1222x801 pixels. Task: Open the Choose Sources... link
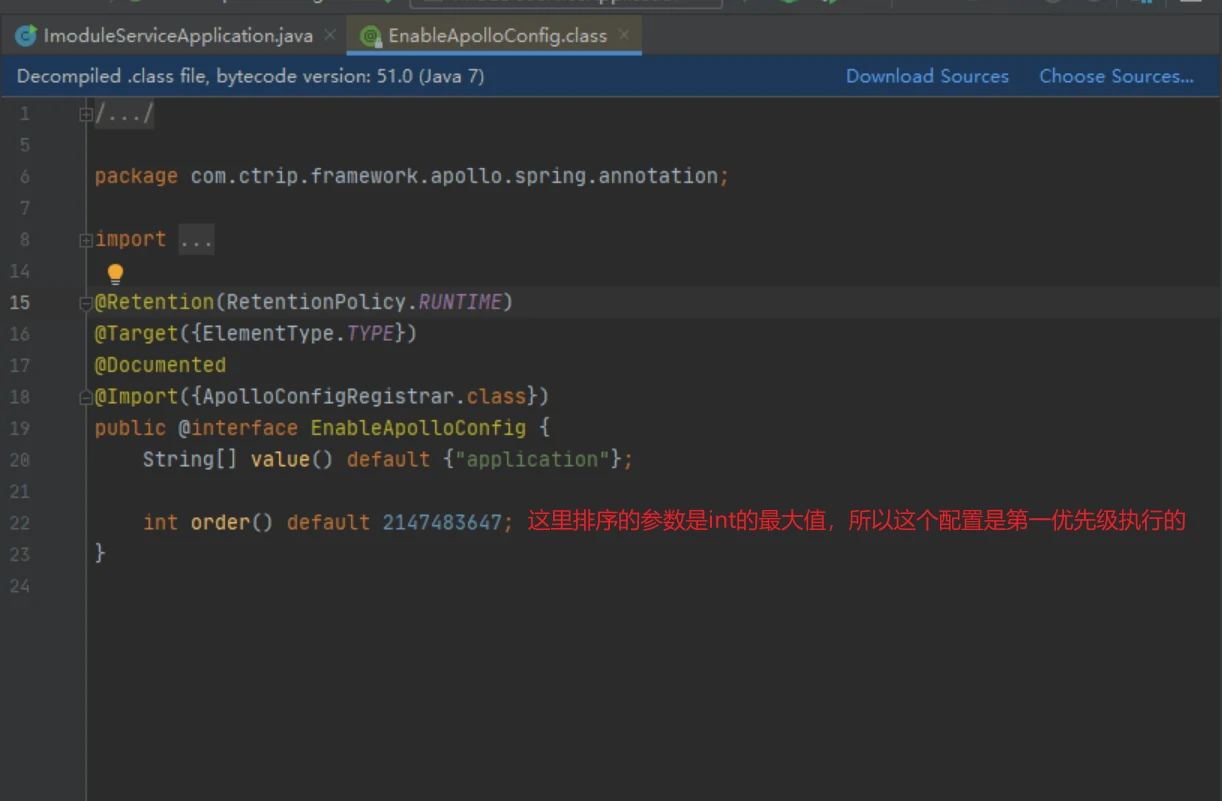1116,76
